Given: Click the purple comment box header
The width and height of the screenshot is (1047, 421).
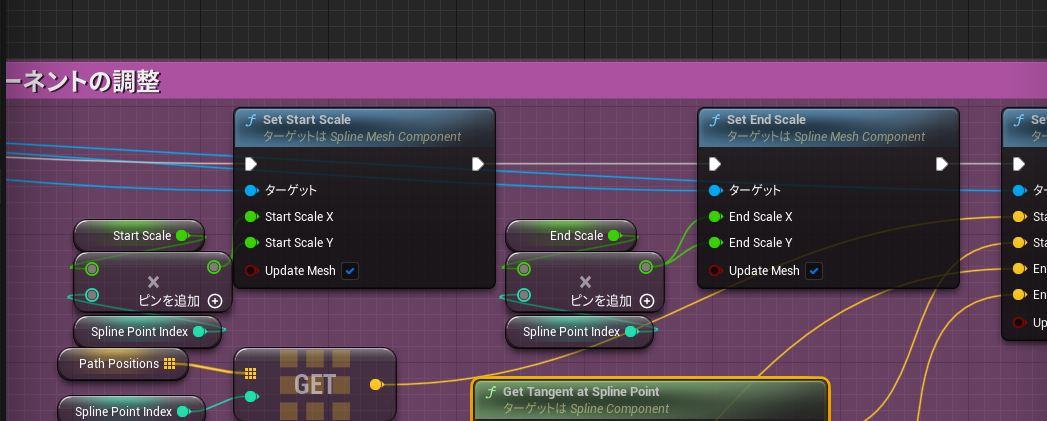Looking at the screenshot, I should pyautogui.click(x=526, y=82).
